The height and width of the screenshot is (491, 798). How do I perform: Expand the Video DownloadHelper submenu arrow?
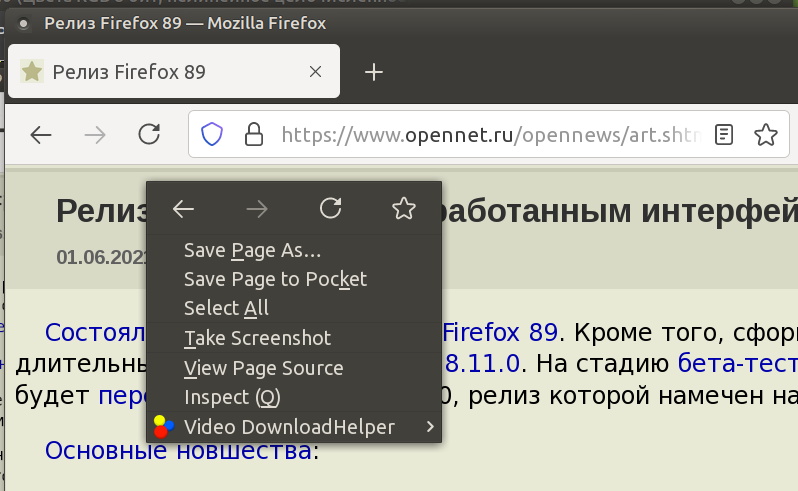[430, 426]
